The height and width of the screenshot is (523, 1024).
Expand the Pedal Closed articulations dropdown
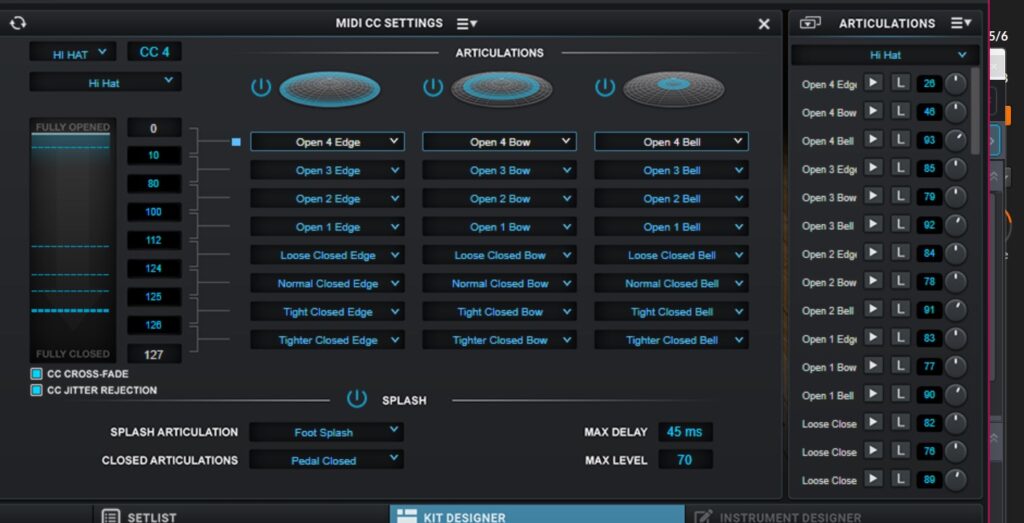[326, 460]
